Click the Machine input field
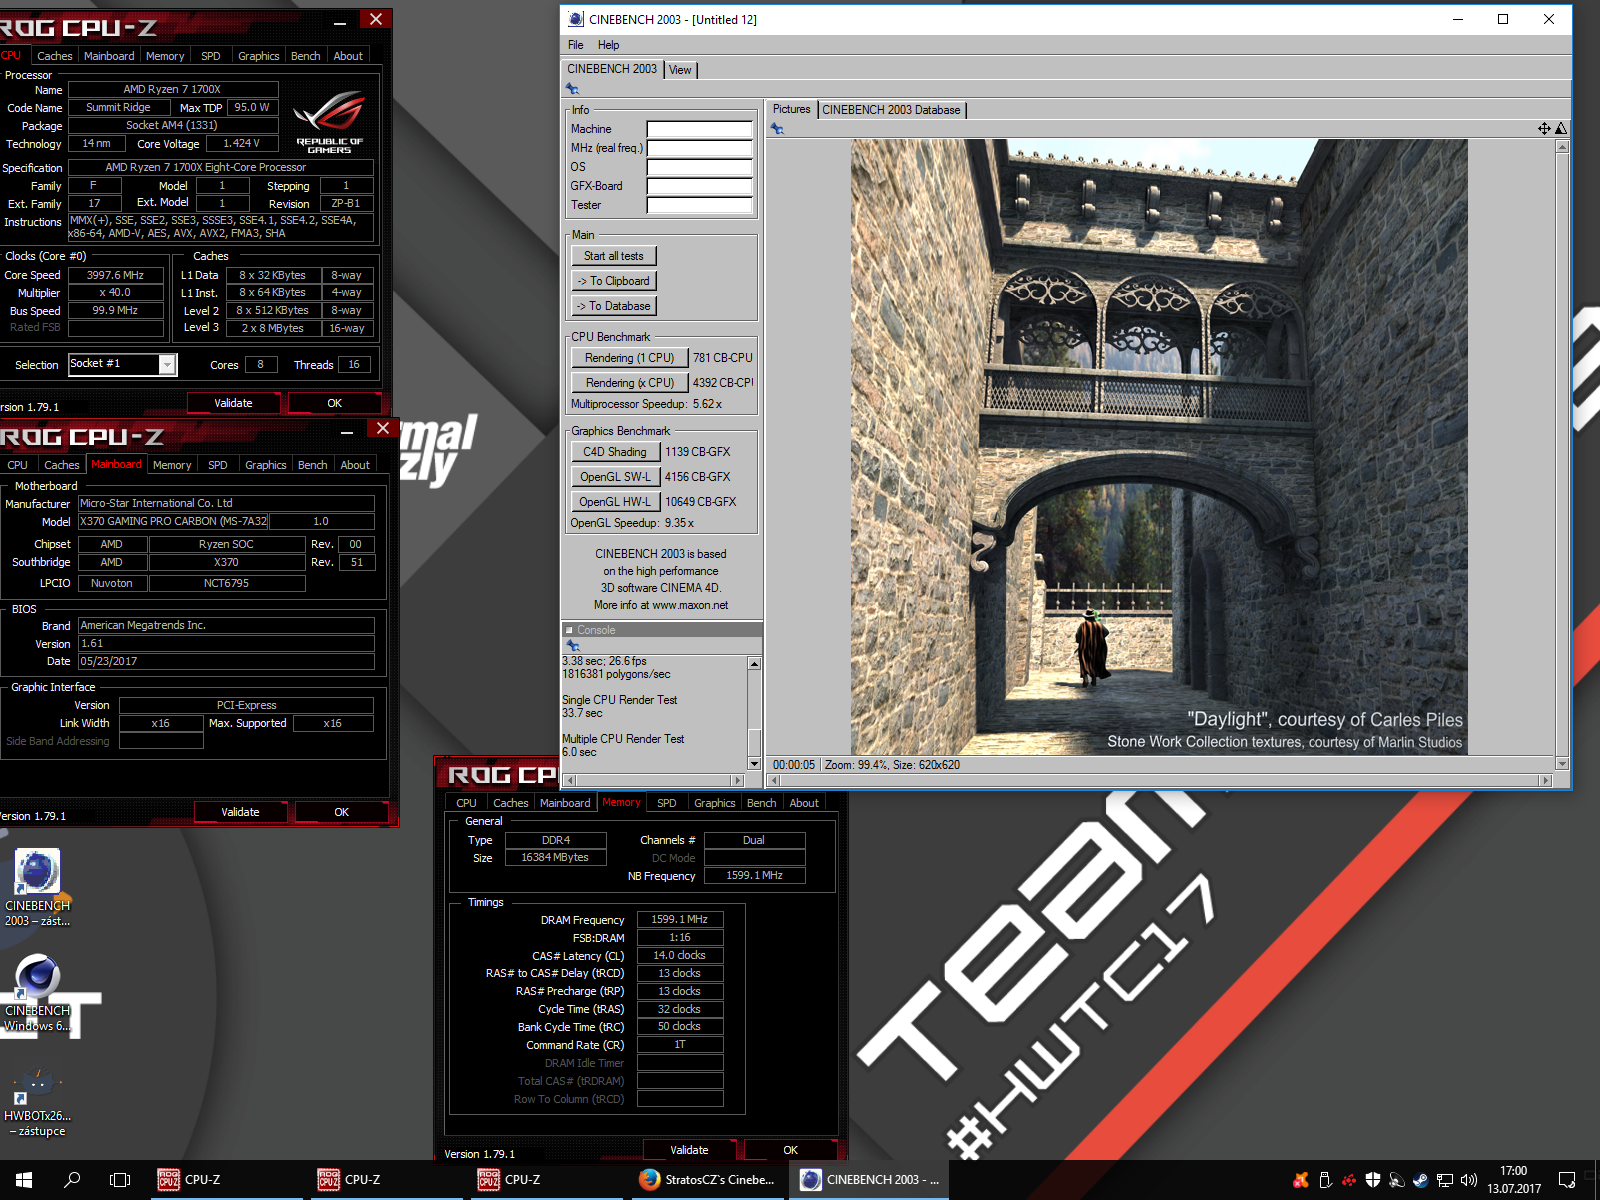The image size is (1600, 1200). coord(699,129)
